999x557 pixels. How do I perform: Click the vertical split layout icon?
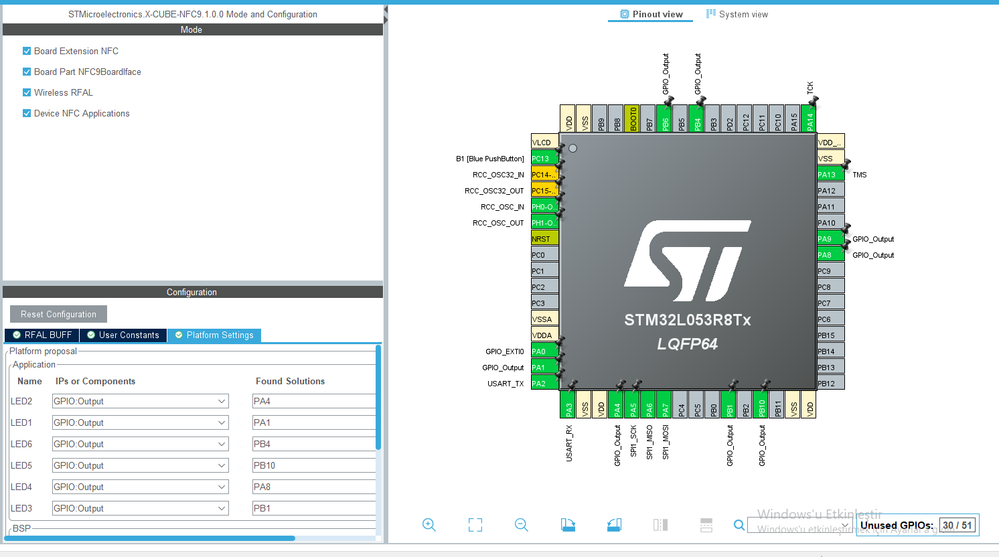[x=661, y=524]
